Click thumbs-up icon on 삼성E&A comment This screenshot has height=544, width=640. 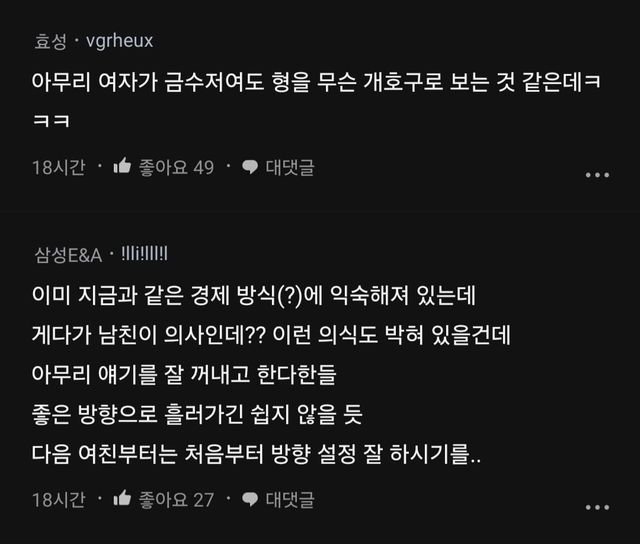click(x=123, y=499)
